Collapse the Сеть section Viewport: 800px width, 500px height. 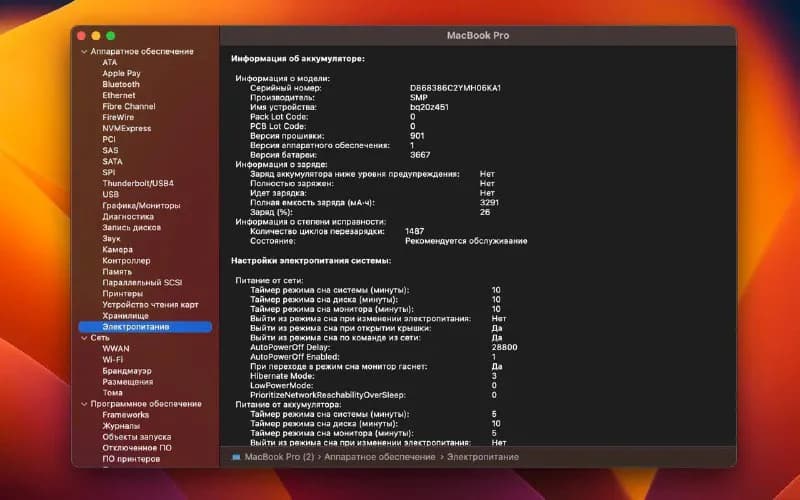coord(84,338)
